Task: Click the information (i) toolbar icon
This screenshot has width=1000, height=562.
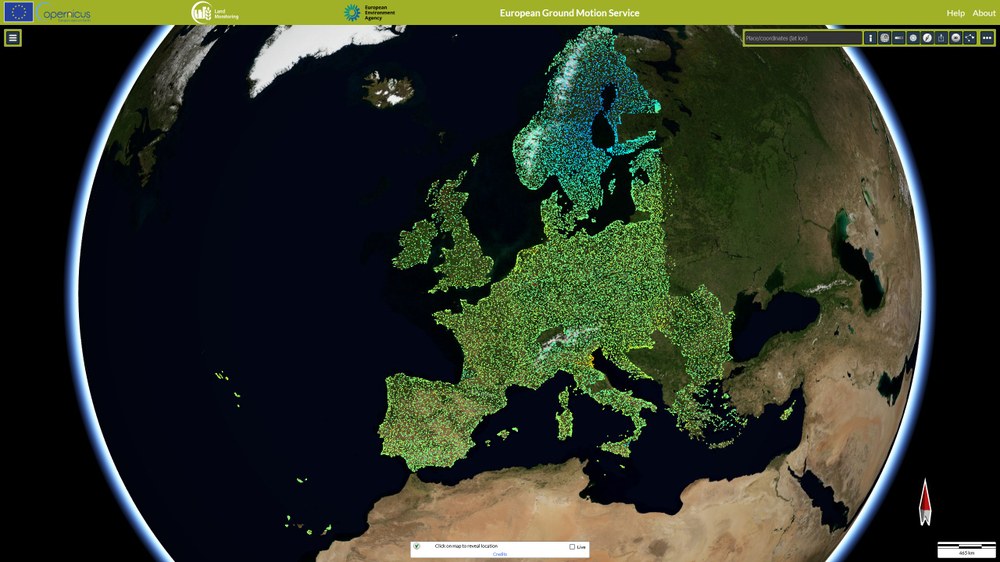Action: 871,38
